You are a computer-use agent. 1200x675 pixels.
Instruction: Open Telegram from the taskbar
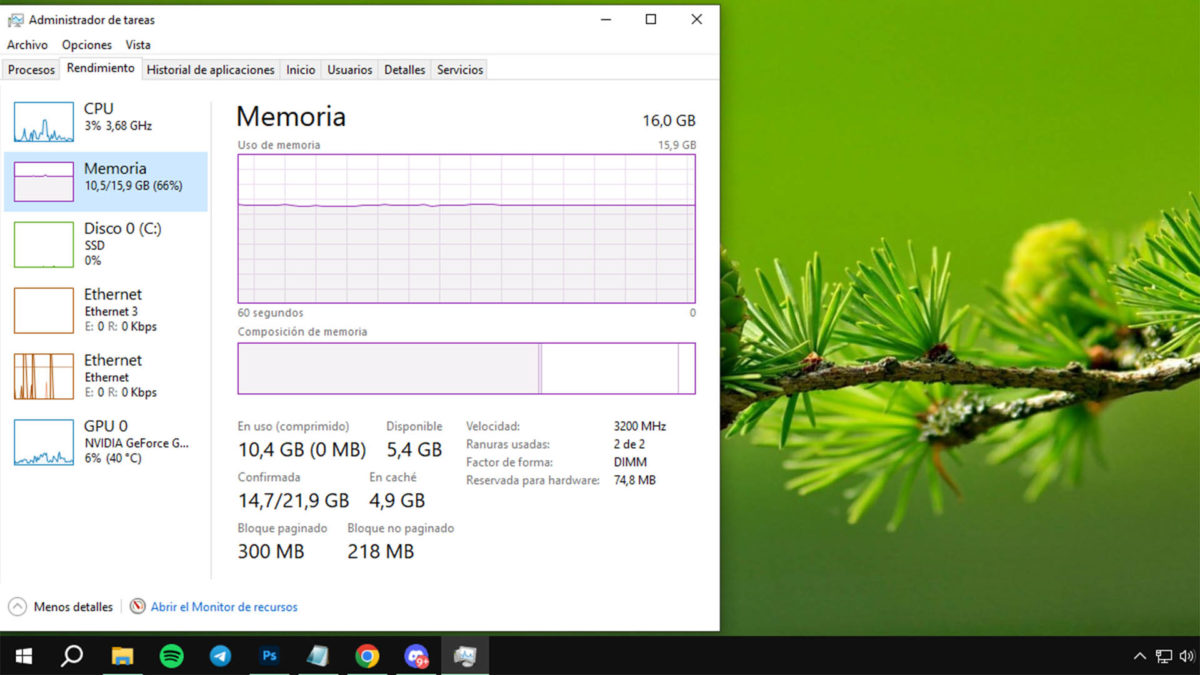220,656
